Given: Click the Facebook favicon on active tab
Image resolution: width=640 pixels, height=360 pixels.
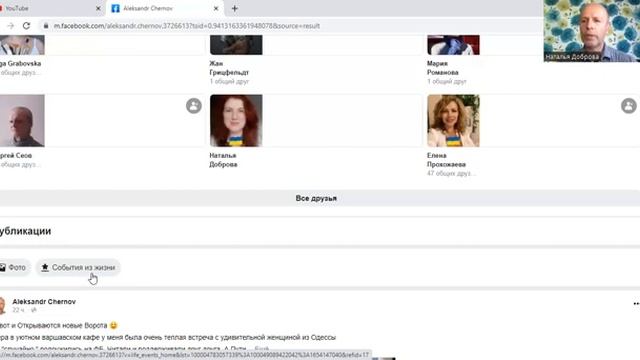Looking at the screenshot, I should (x=116, y=9).
